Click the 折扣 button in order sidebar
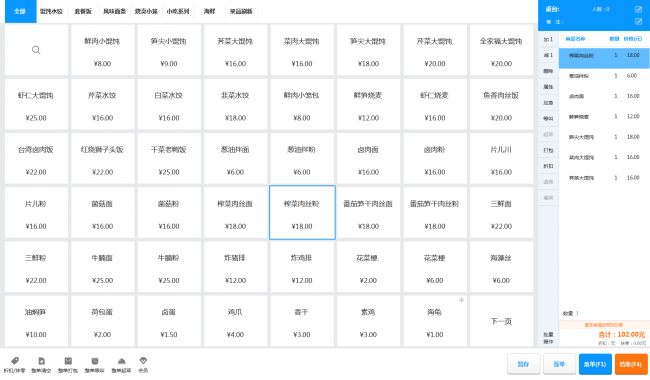Image resolution: width=650 pixels, height=380 pixels. coord(548,166)
